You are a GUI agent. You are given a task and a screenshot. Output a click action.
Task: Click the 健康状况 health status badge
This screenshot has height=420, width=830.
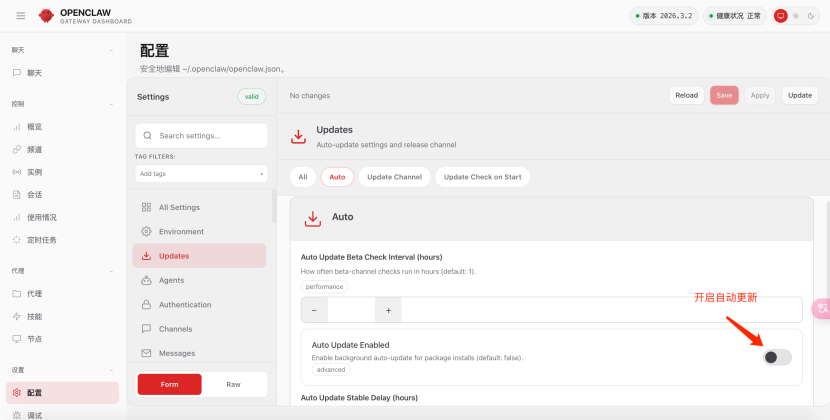point(735,16)
